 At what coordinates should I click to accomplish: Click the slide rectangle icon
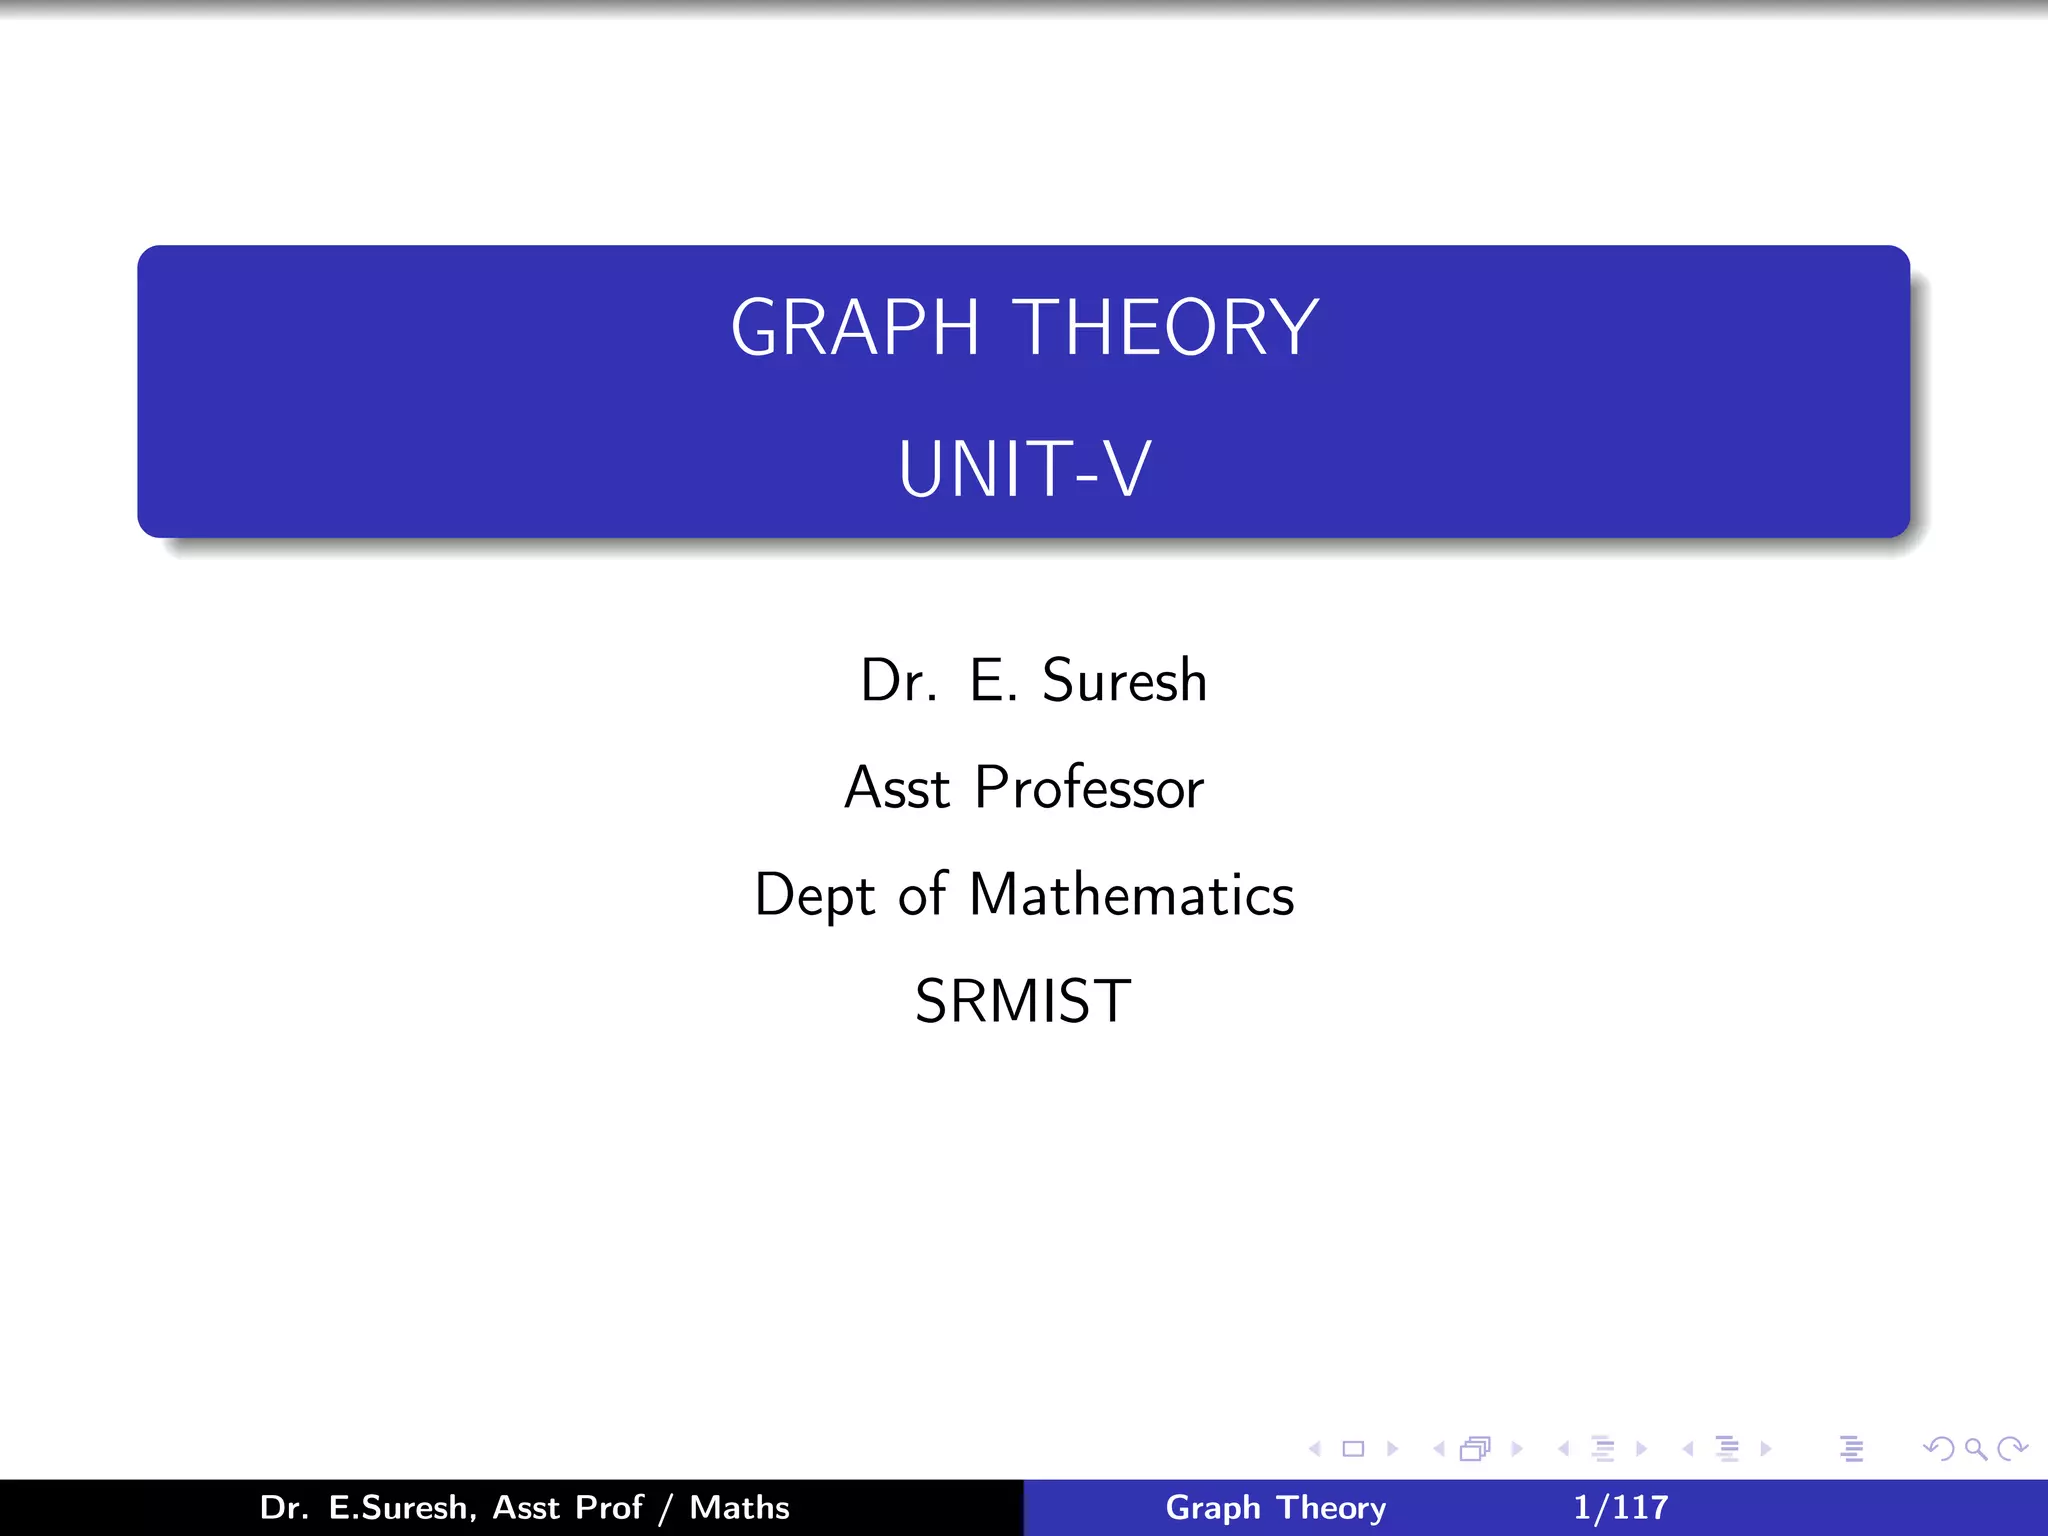pyautogui.click(x=1353, y=1449)
